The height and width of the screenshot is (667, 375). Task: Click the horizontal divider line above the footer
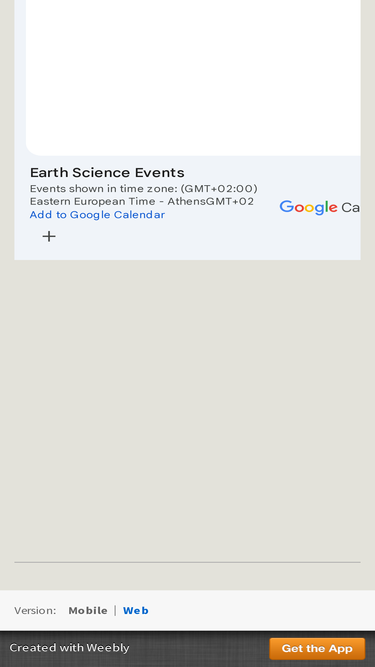[188, 562]
